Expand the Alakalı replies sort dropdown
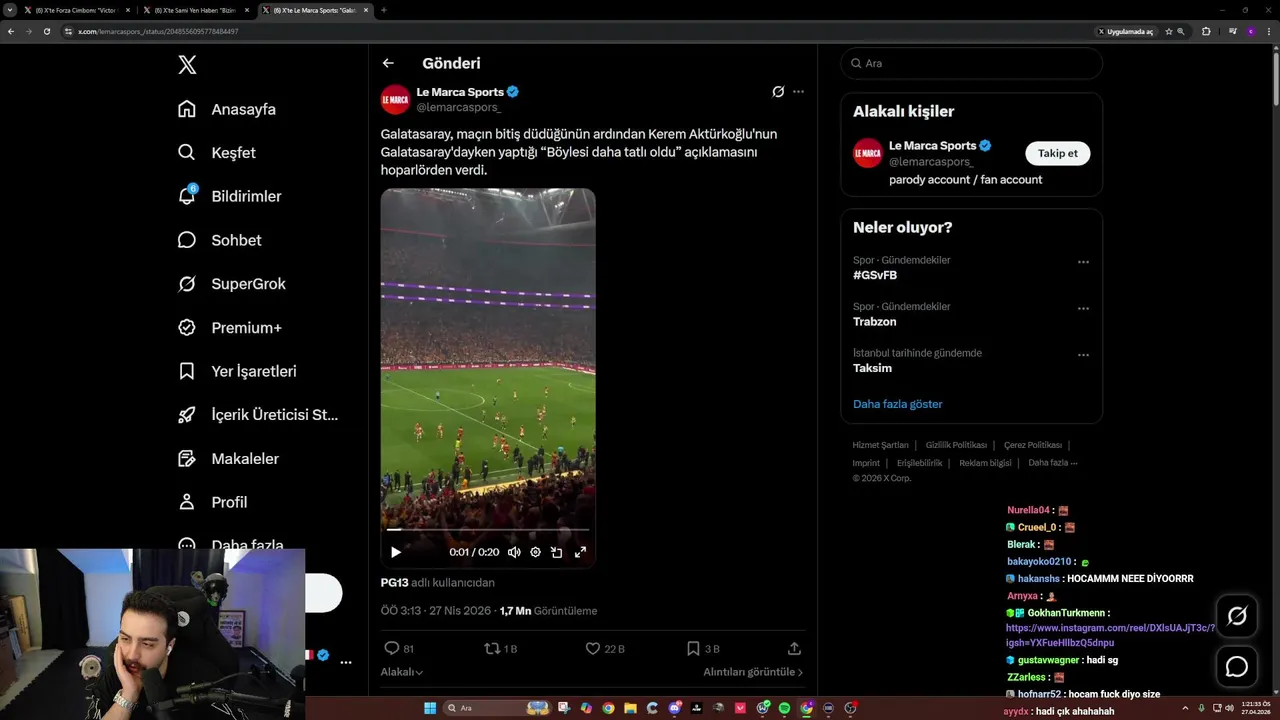This screenshot has width=1280, height=720. click(x=402, y=672)
